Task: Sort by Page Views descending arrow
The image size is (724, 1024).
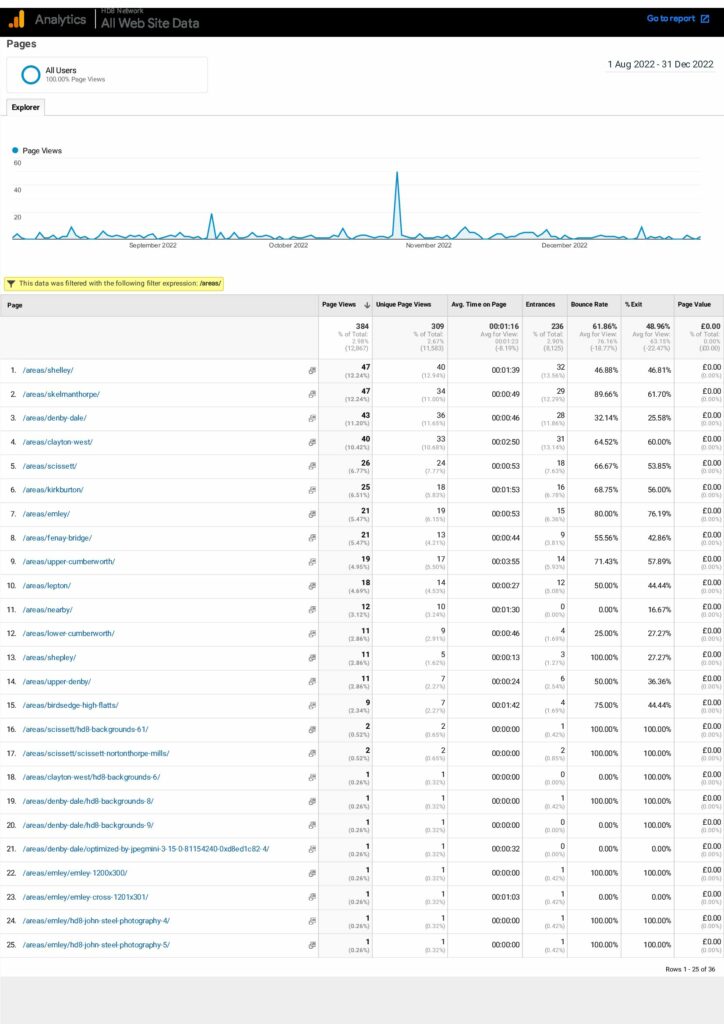Action: [x=366, y=304]
